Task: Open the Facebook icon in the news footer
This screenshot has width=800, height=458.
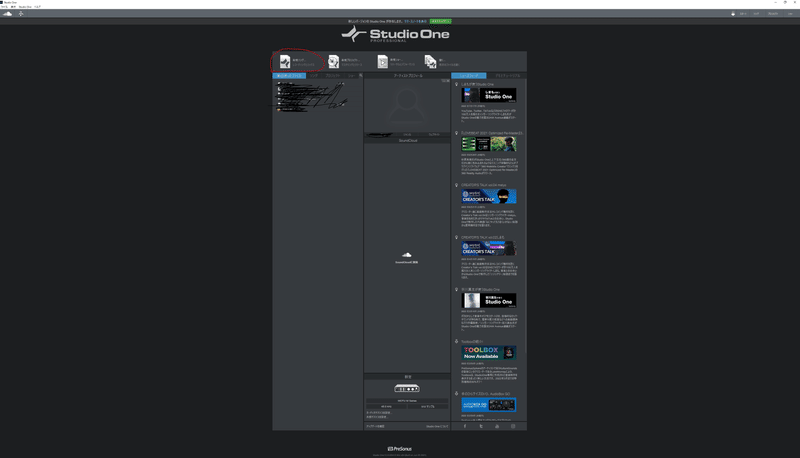Action: 465,426
